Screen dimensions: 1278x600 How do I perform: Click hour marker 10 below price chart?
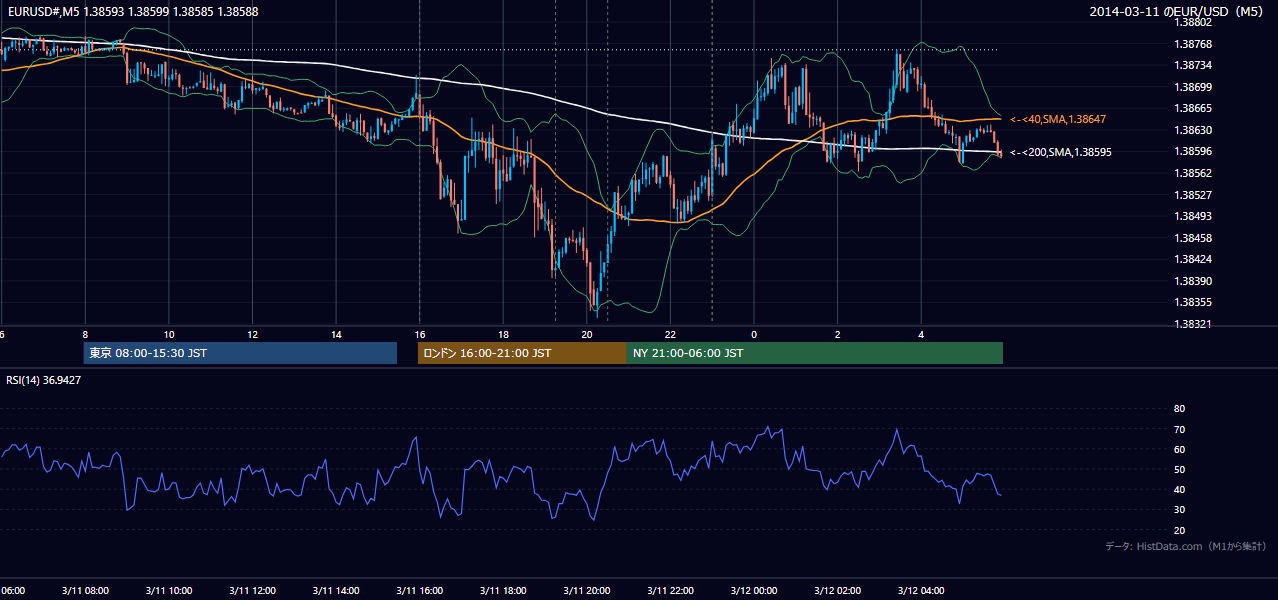(x=169, y=335)
